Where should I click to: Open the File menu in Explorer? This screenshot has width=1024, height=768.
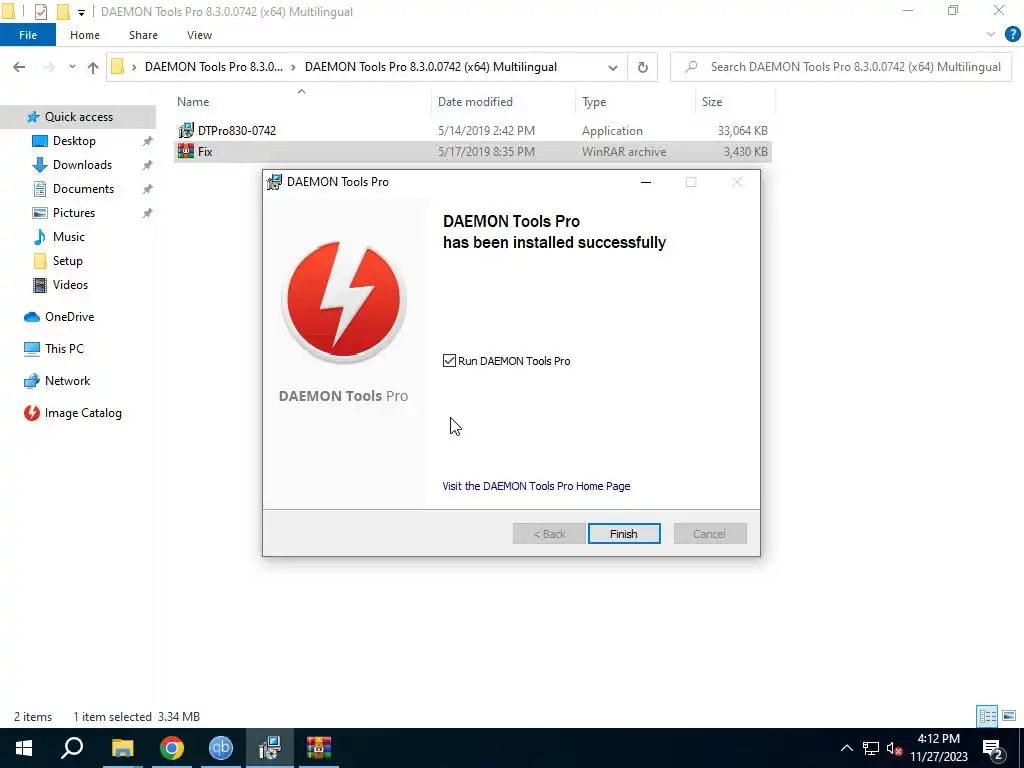[28, 35]
